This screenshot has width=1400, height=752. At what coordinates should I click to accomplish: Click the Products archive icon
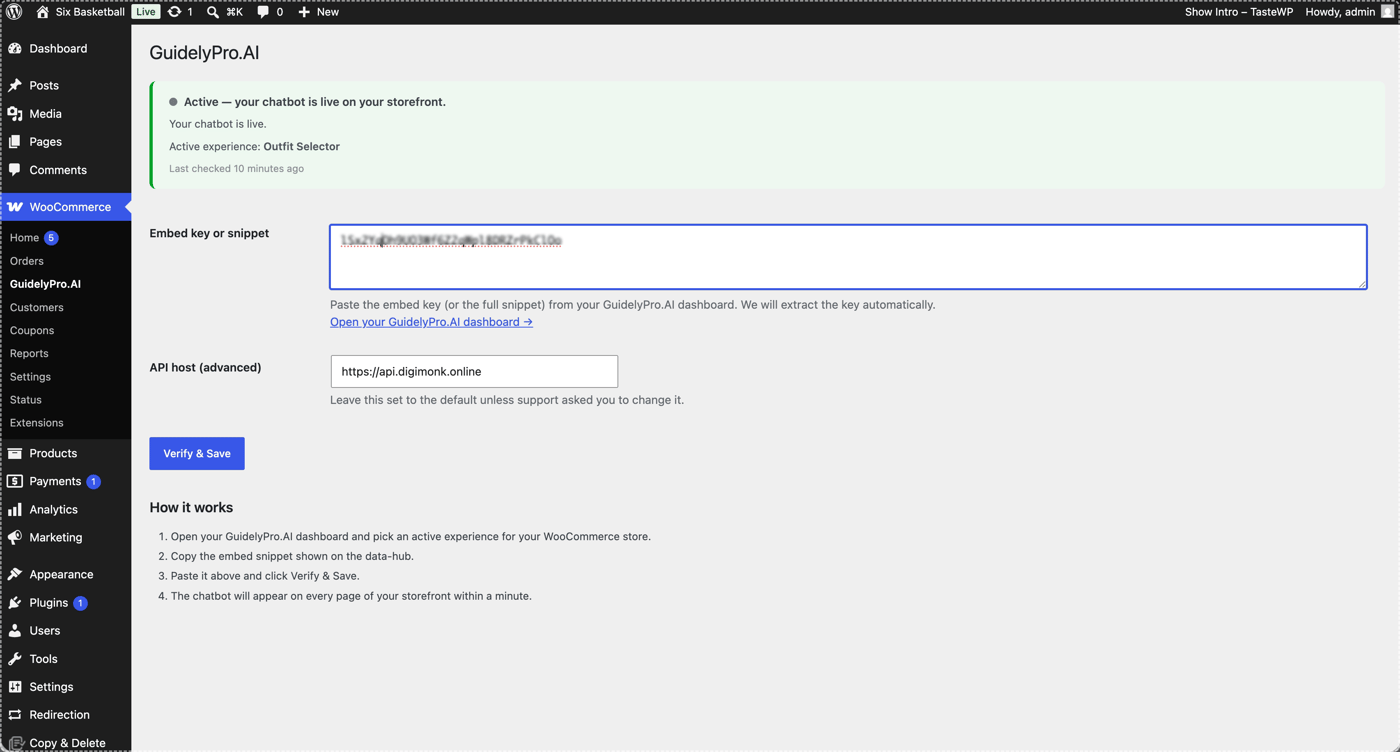tap(15, 453)
